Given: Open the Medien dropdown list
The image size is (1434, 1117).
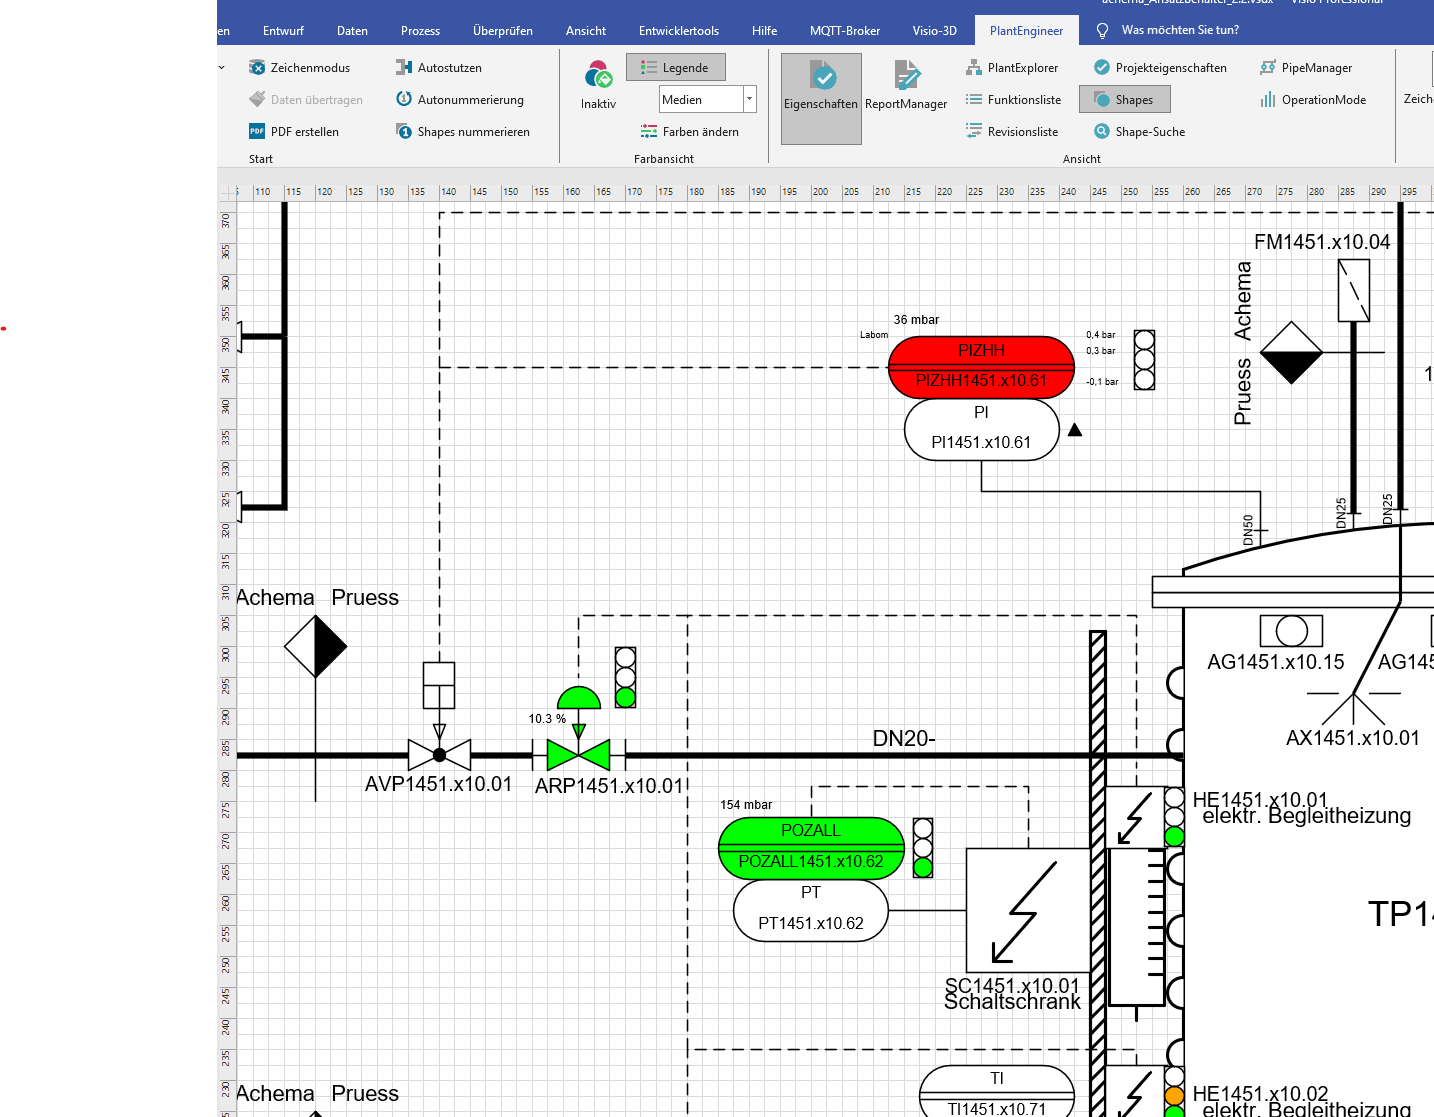Looking at the screenshot, I should tap(749, 99).
